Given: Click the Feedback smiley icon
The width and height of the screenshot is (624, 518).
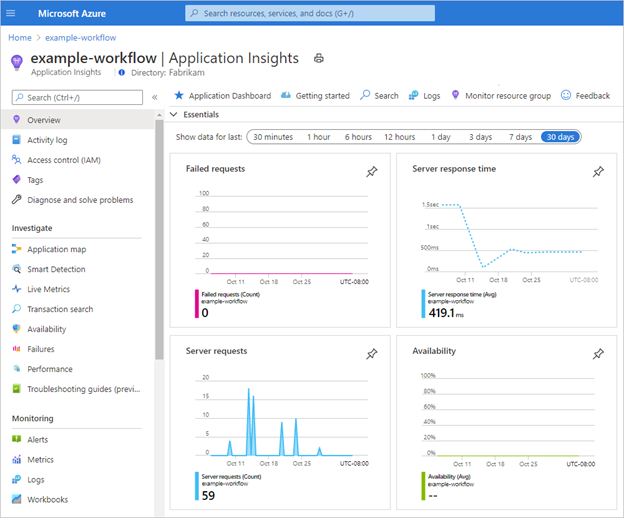Looking at the screenshot, I should [x=566, y=95].
